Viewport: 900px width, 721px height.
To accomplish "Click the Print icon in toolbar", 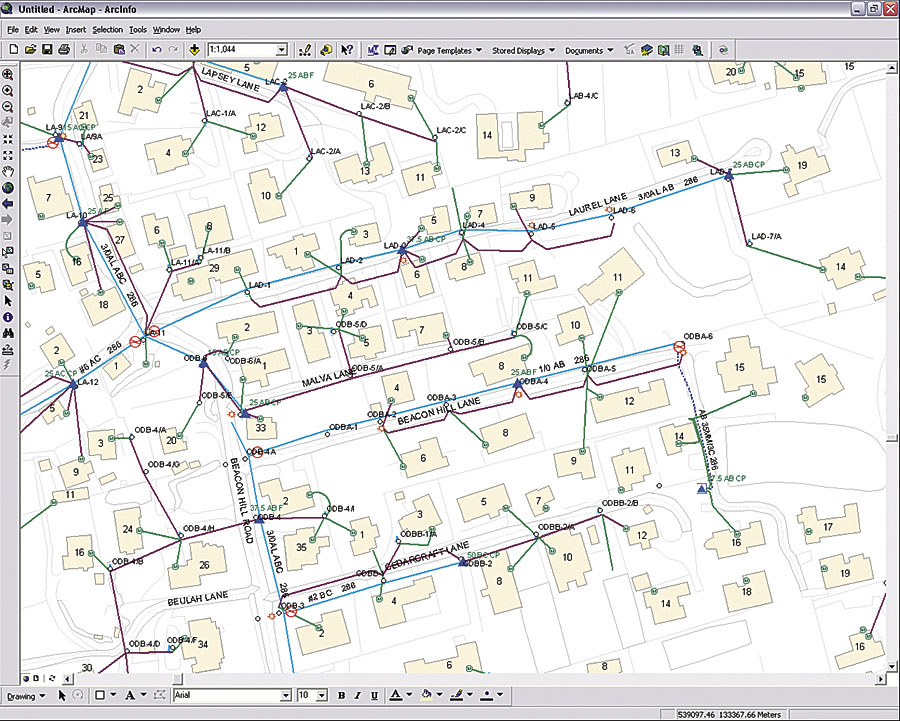I will pyautogui.click(x=64, y=49).
